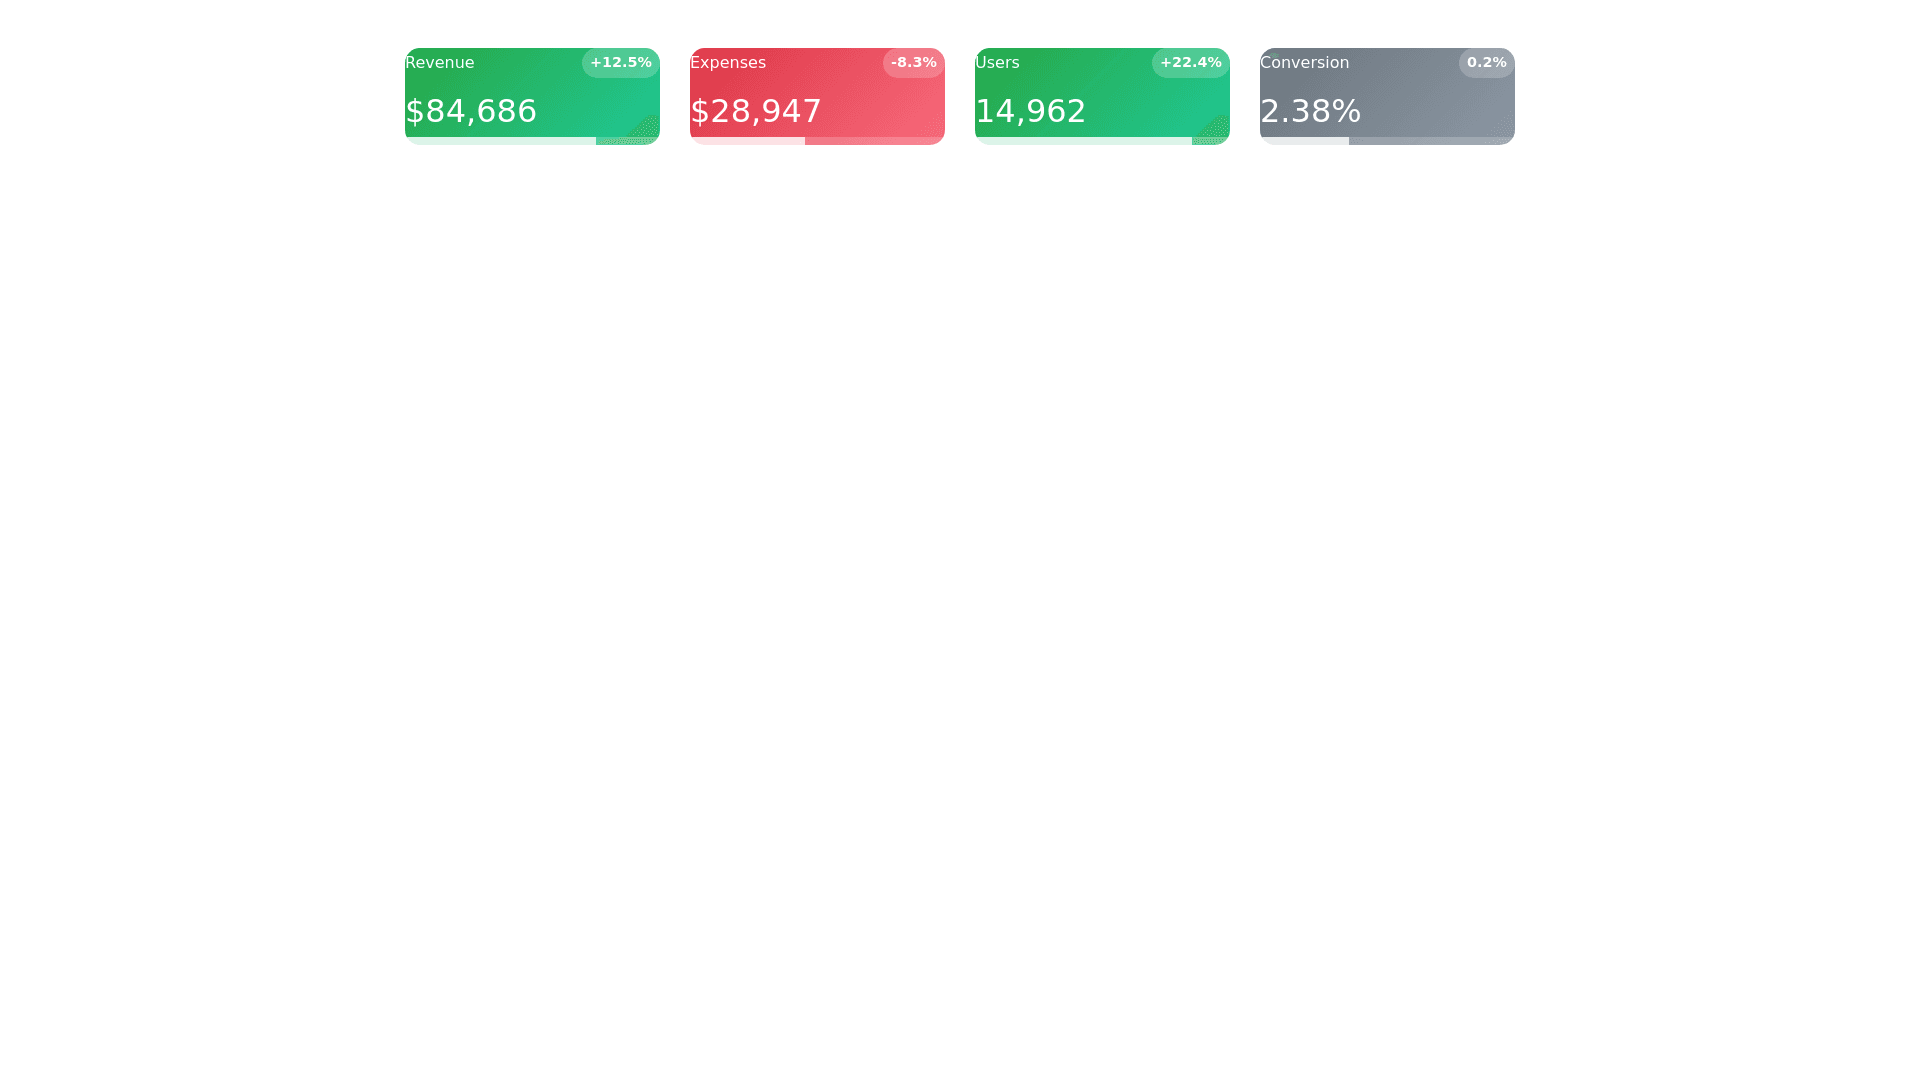Click the Expenses card title label

727,63
